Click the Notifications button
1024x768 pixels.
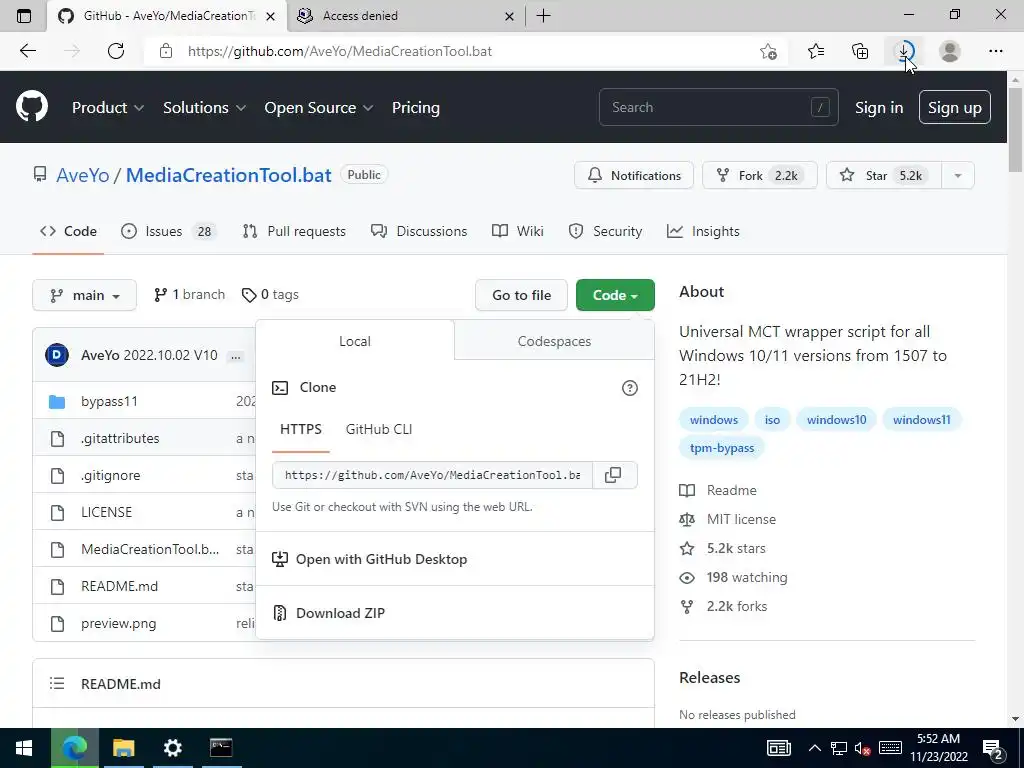click(x=634, y=176)
